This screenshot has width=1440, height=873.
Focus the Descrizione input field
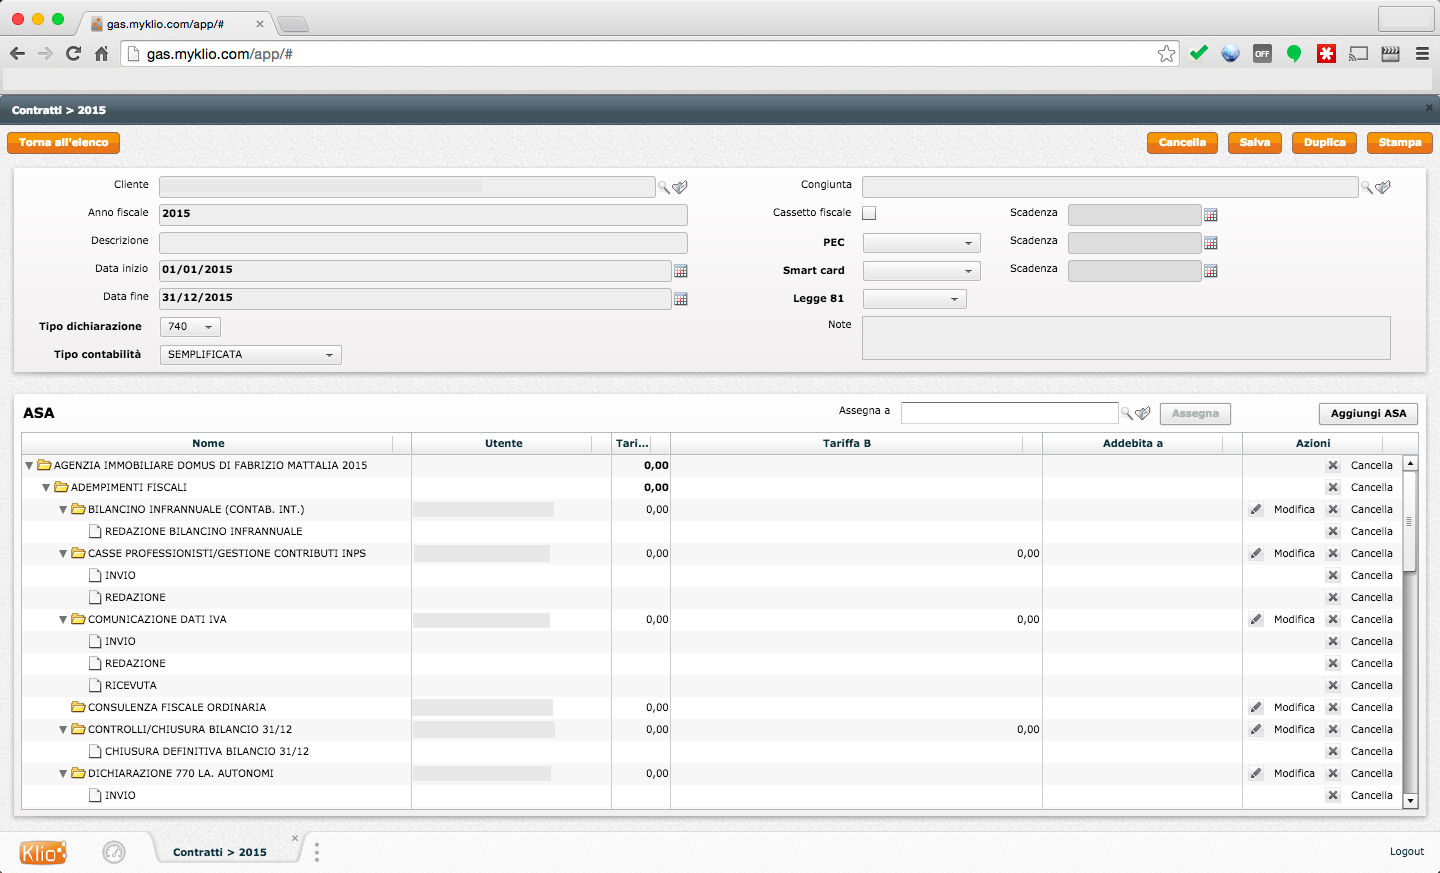pos(423,243)
